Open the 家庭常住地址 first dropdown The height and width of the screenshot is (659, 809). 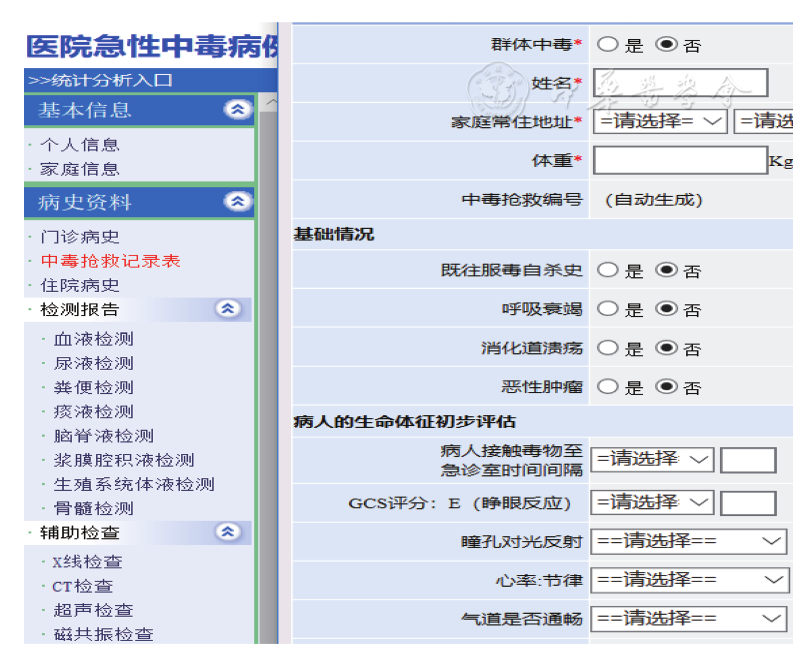[x=659, y=121]
